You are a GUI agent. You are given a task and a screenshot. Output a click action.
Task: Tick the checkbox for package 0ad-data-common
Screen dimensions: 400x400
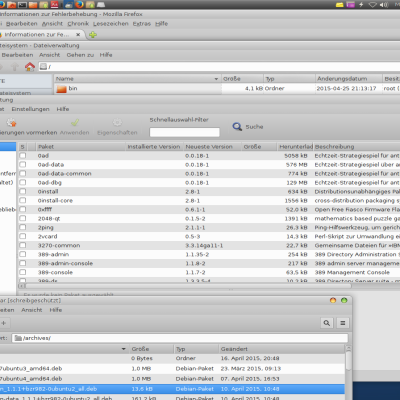tap(23, 174)
